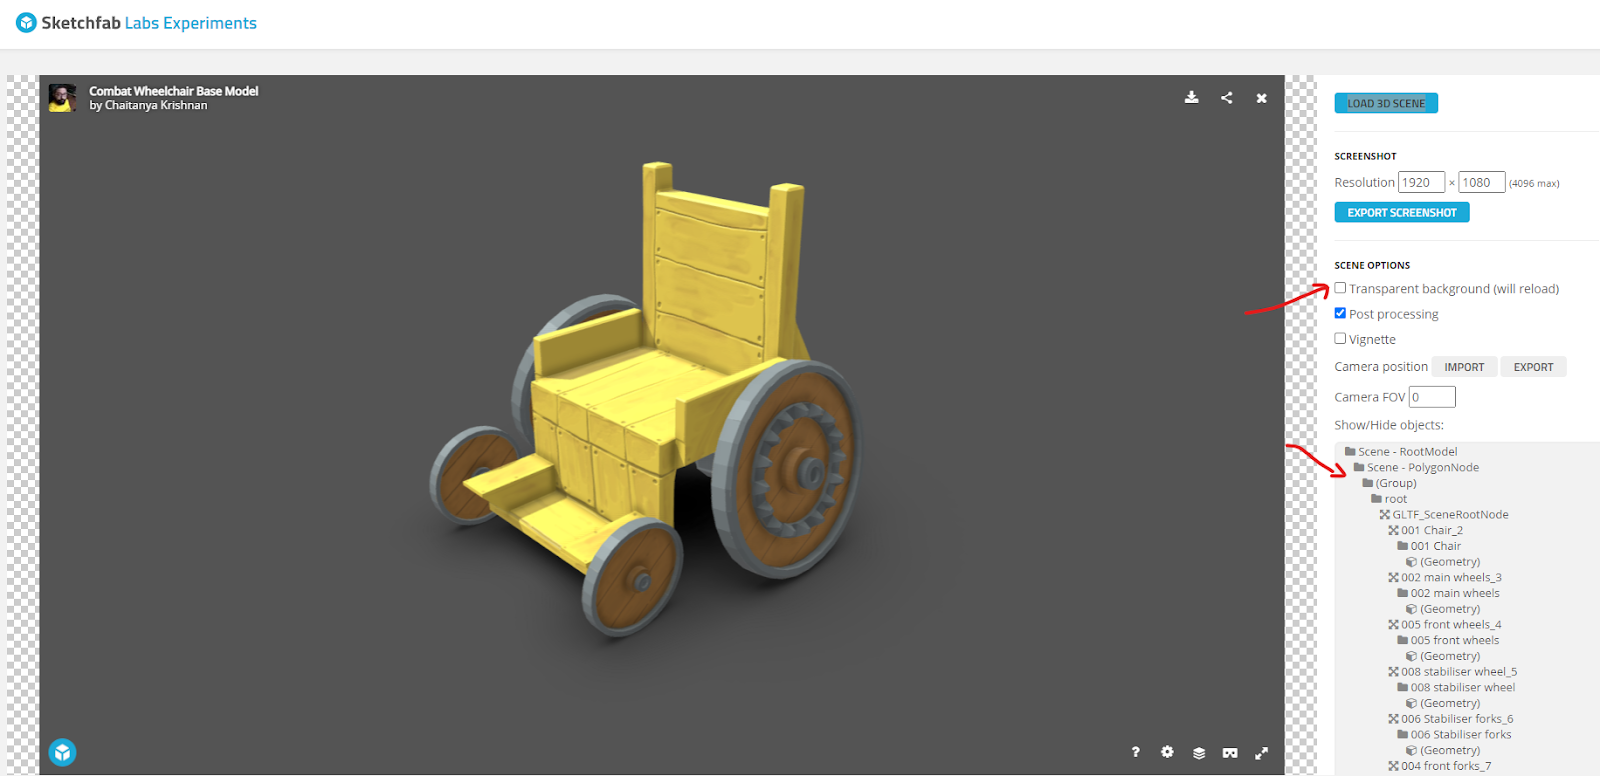The width and height of the screenshot is (1600, 776).
Task: Activate the VR headset mode icon
Action: tap(1230, 752)
